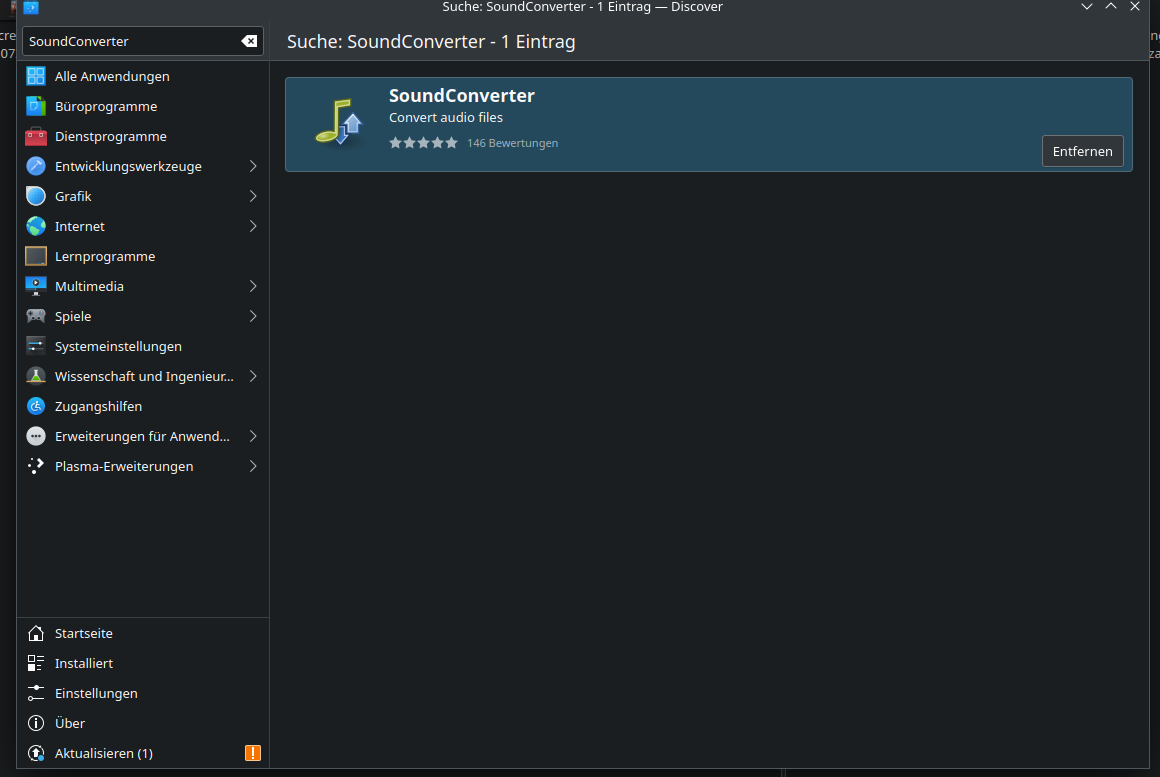Screen dimensions: 1160x777
Task: Expand Grafik subcategories chevron
Action: pos(253,196)
